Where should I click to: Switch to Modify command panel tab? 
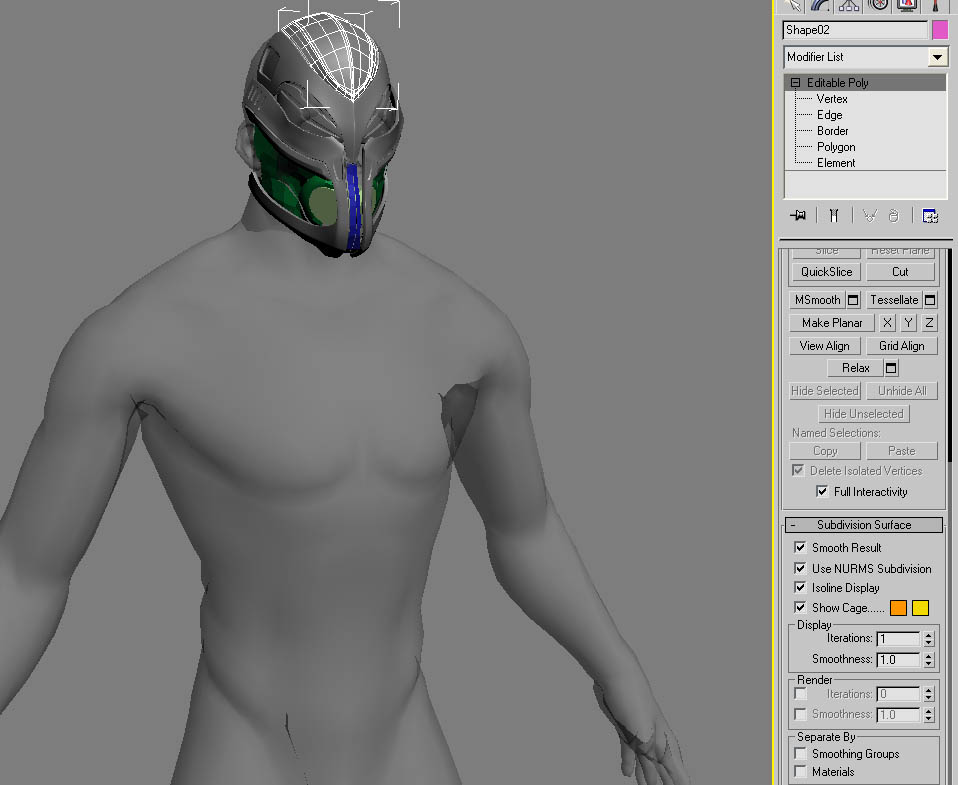(821, 5)
